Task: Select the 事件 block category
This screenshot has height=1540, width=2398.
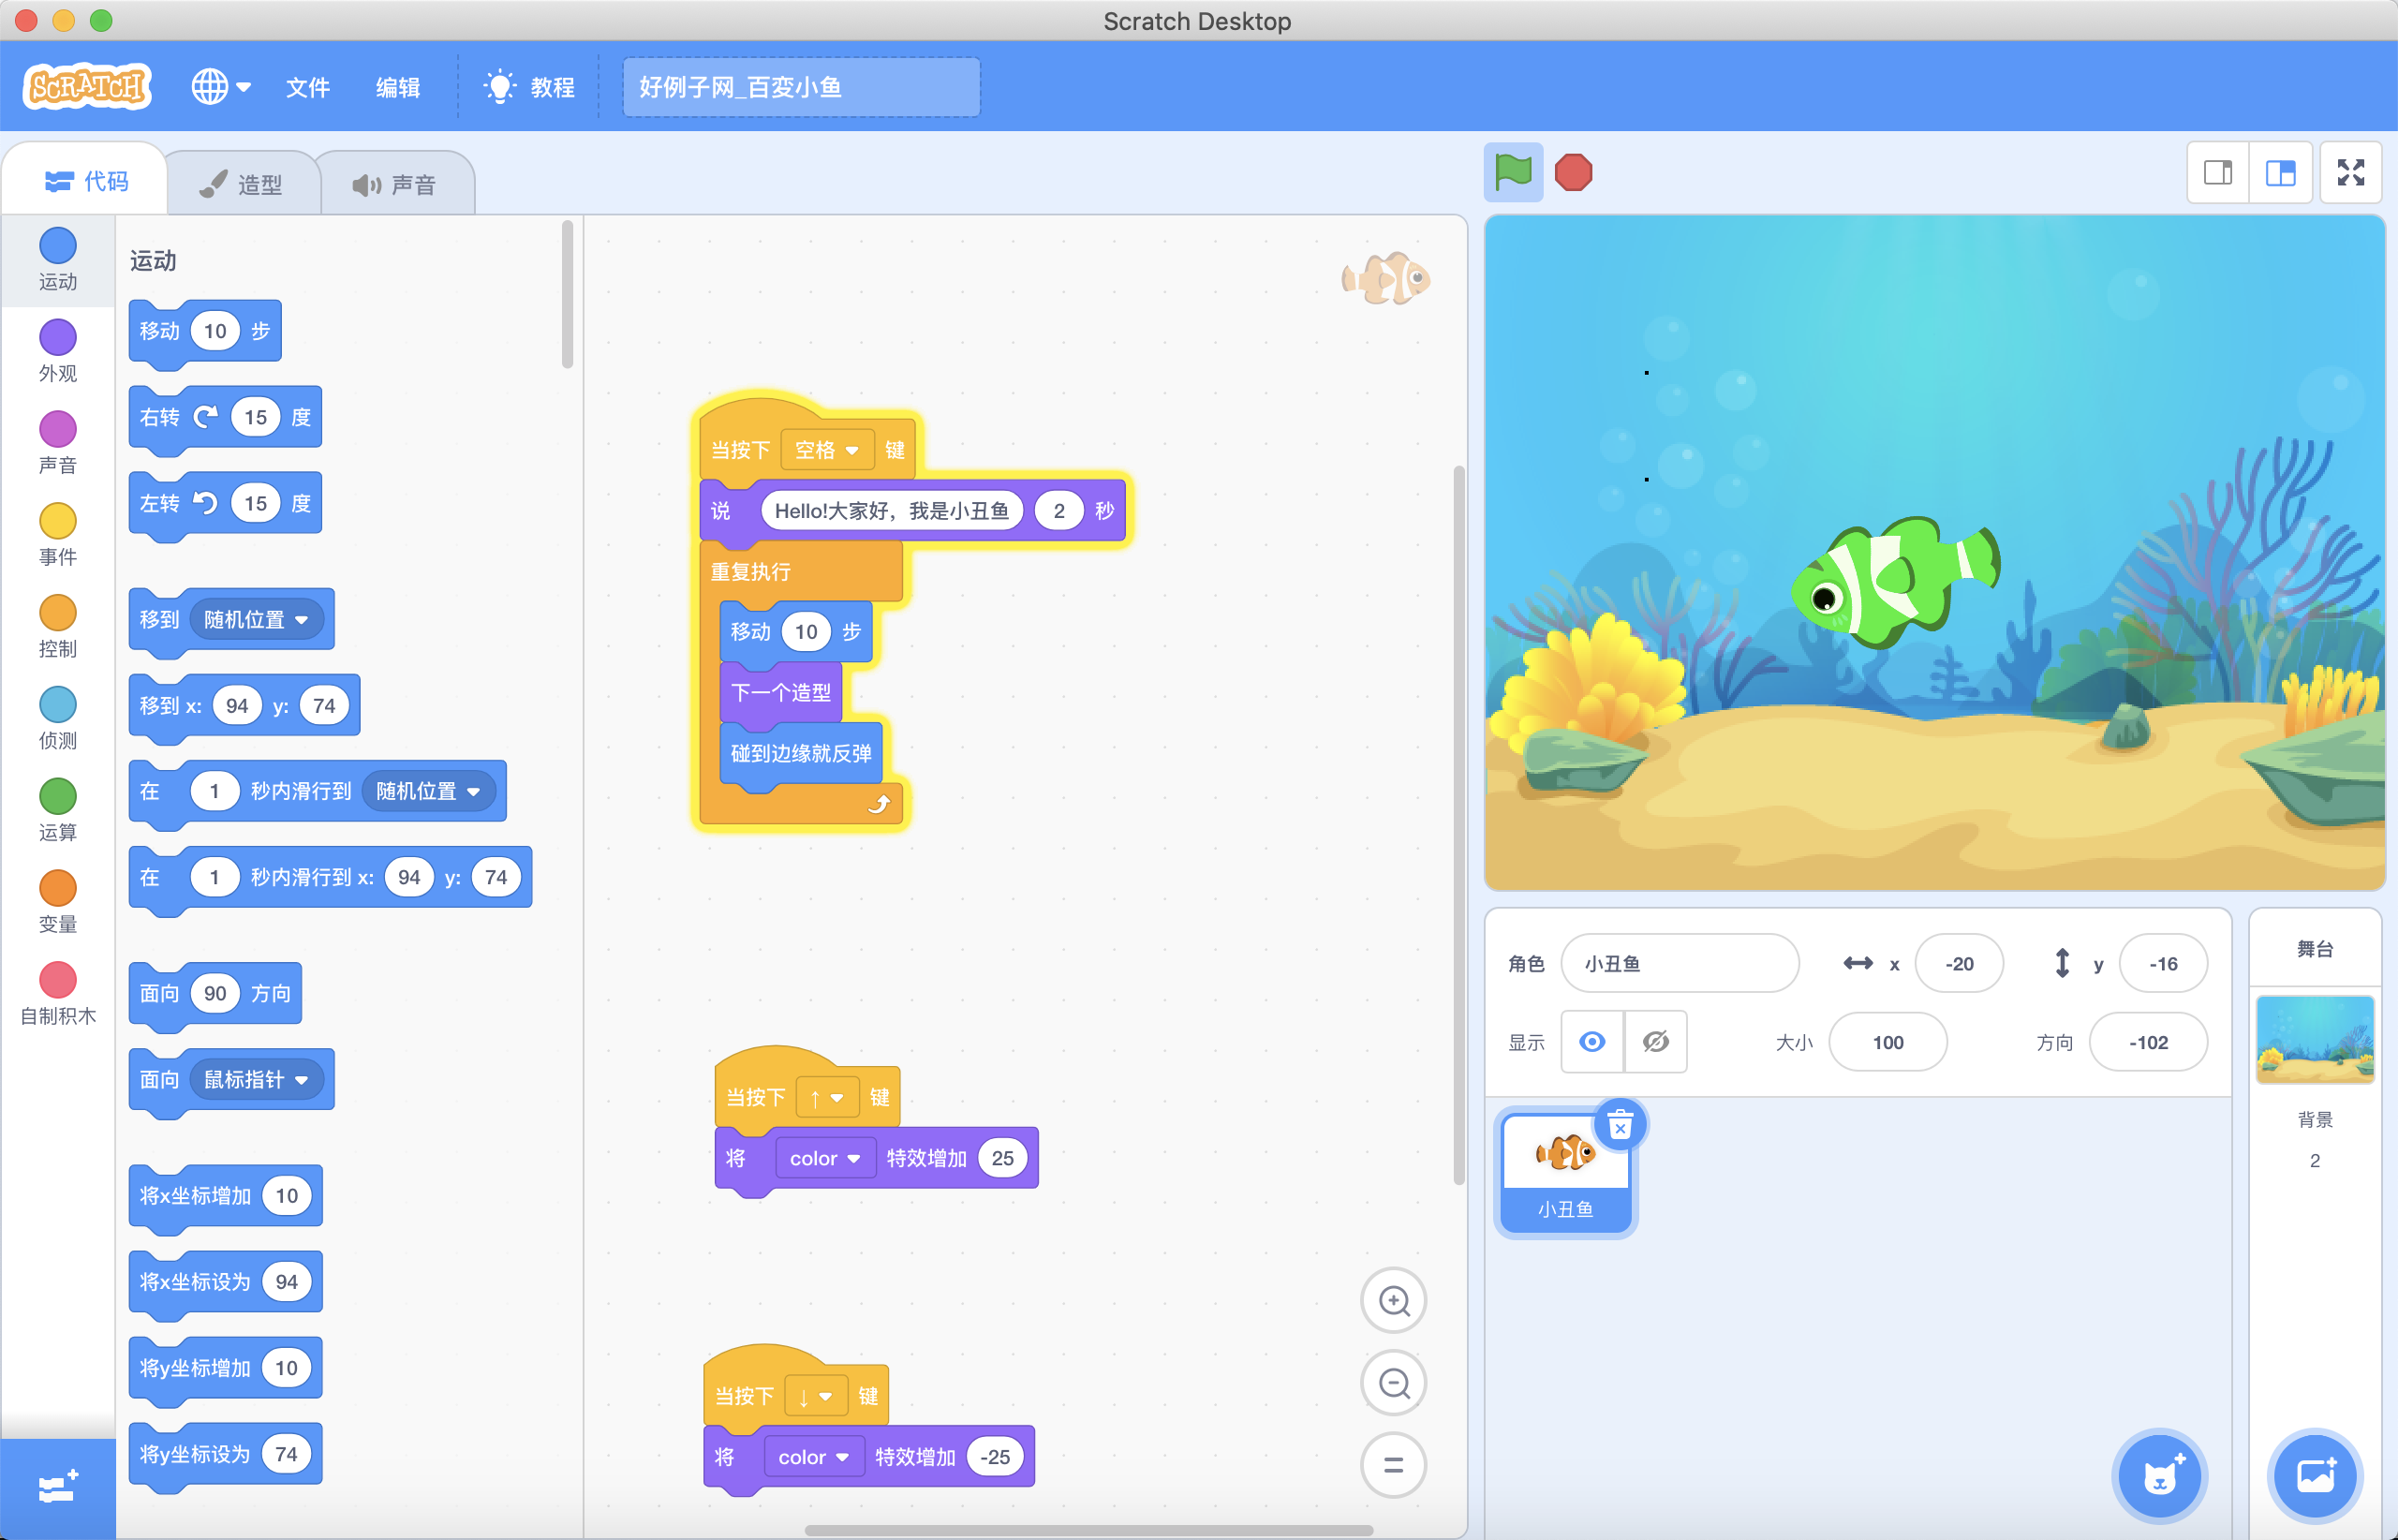Action: pyautogui.click(x=58, y=535)
